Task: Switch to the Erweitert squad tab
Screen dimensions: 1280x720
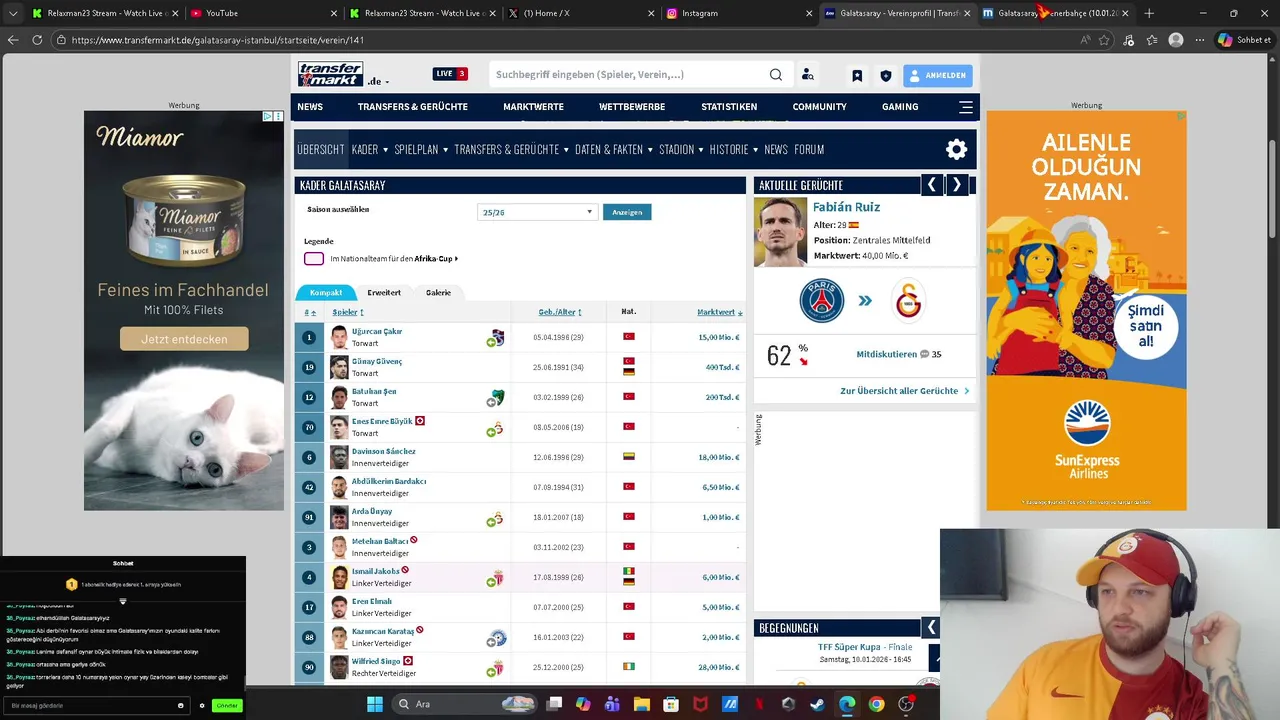Action: 384,293
